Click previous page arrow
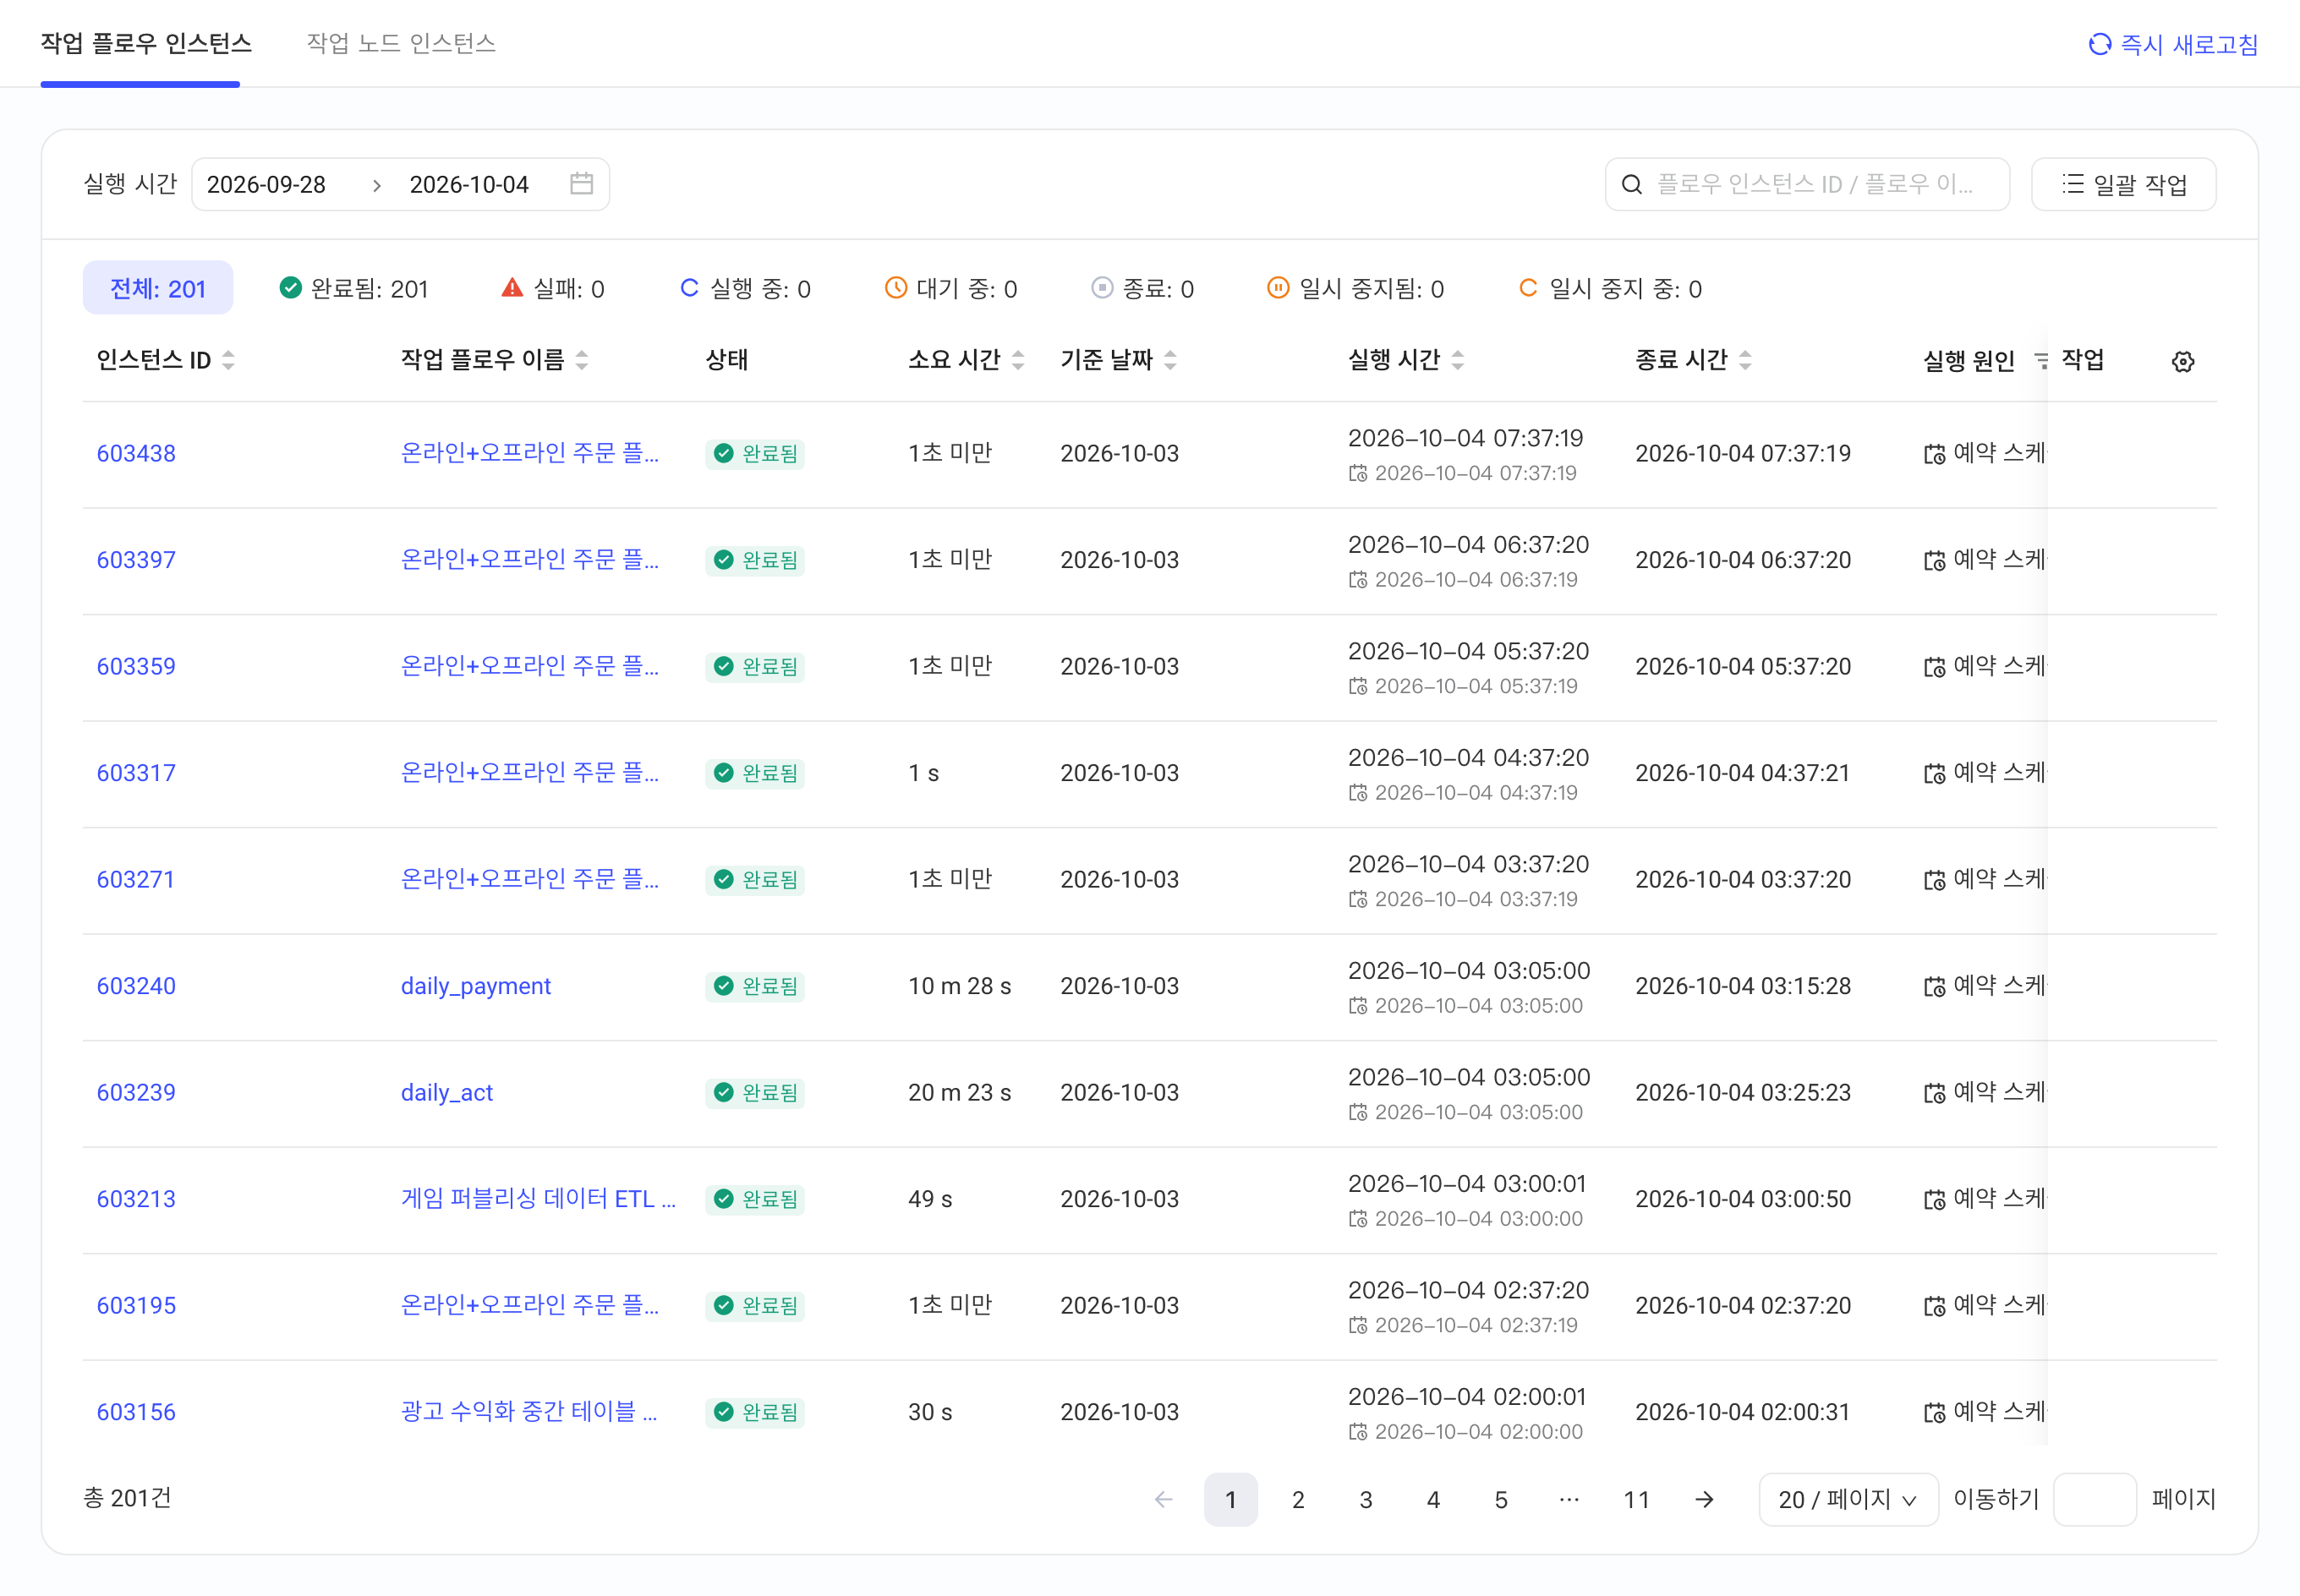The image size is (2300, 1596). point(1163,1499)
